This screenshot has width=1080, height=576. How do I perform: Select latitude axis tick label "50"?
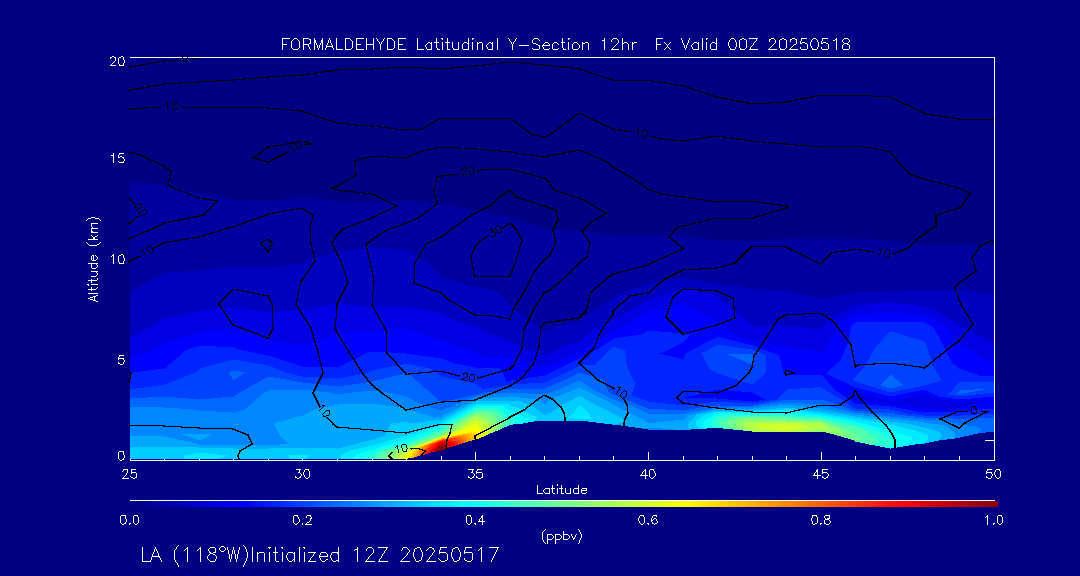(993, 474)
